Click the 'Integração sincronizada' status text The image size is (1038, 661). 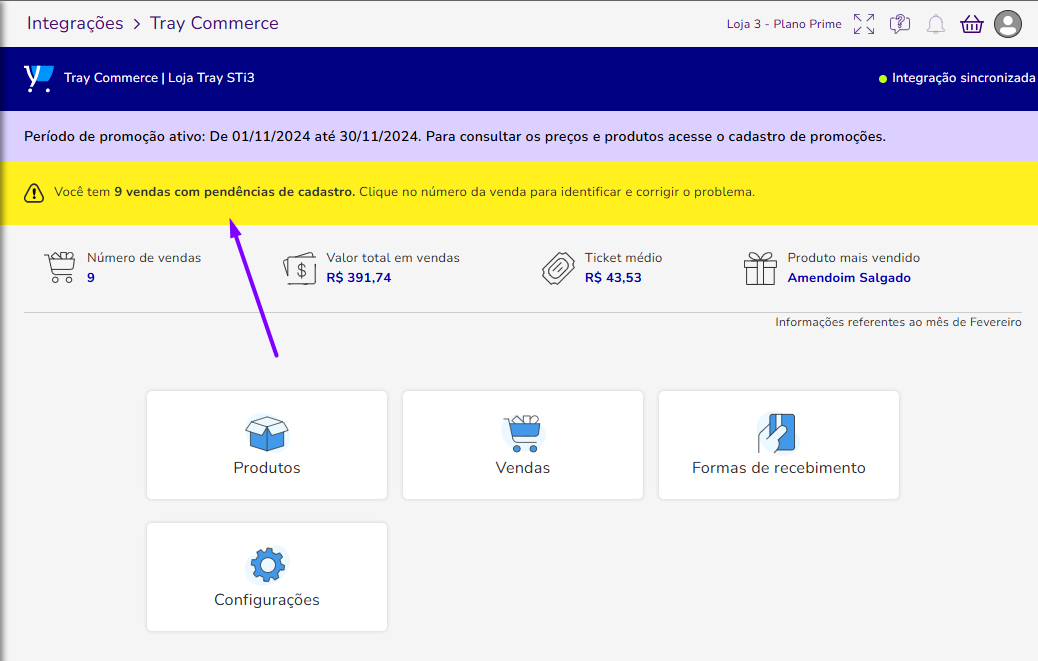pyautogui.click(x=963, y=78)
